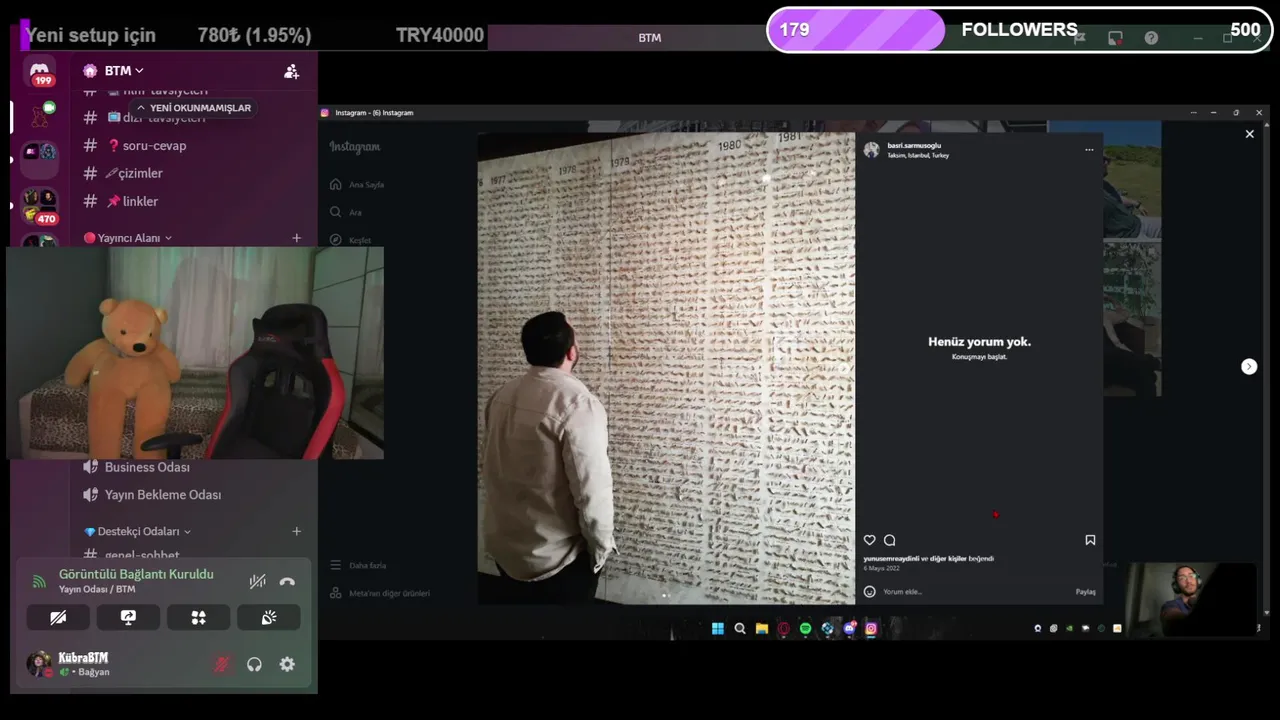Open post options three-dot menu
1280x720 pixels.
1089,150
